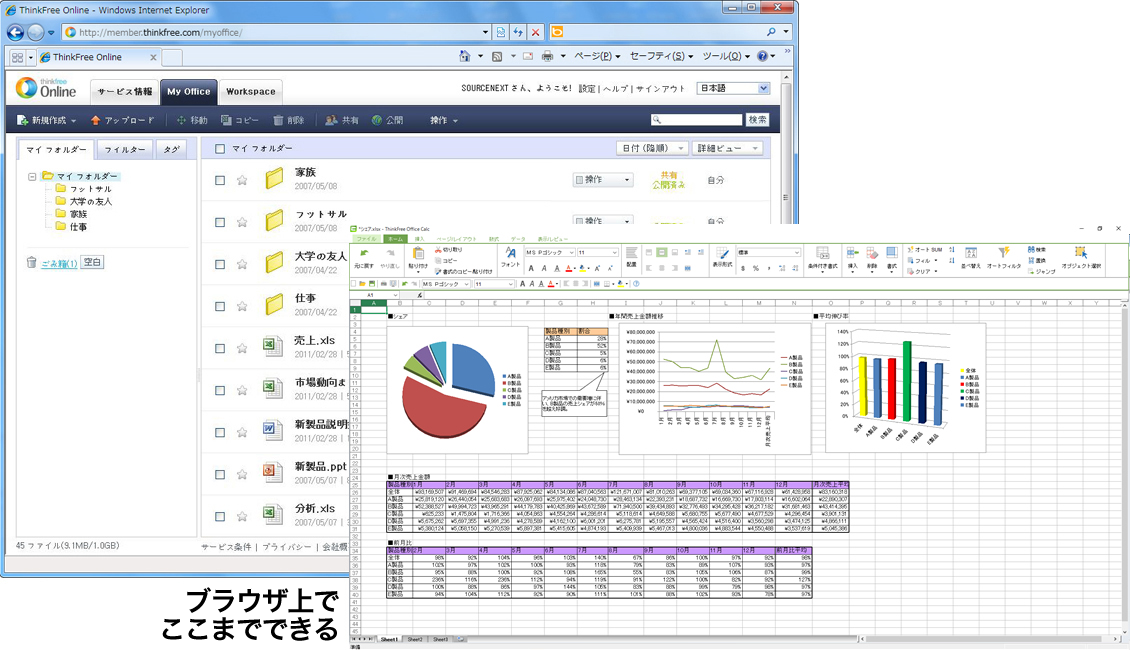Click the save disk icon in Calc quick toolbar
This screenshot has height=650, width=1130.
372,284
